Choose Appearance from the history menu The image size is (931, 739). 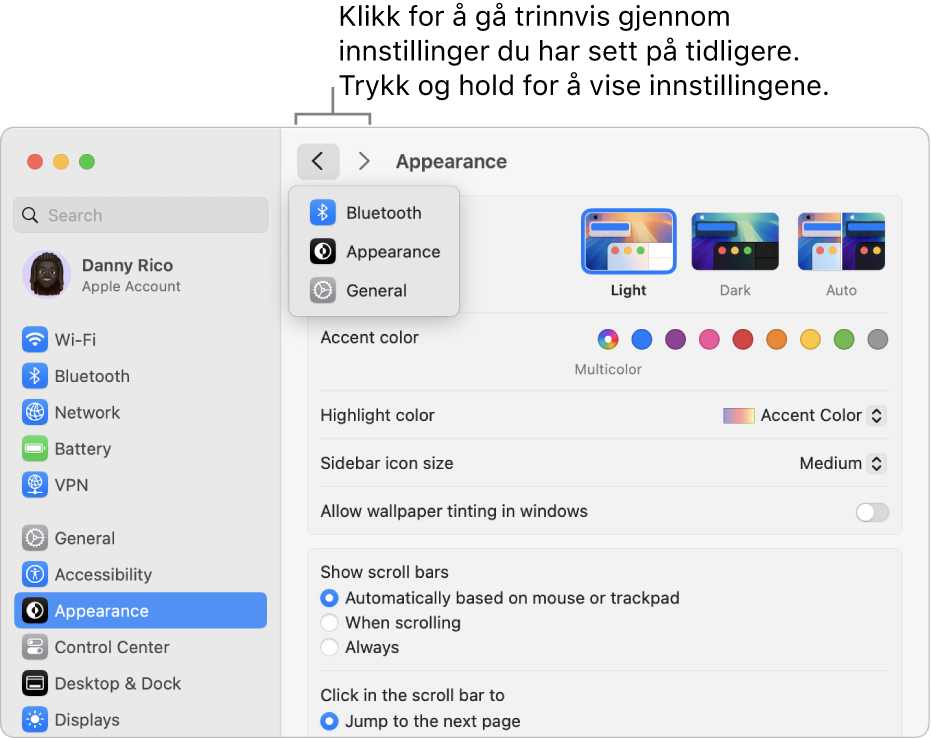(x=374, y=252)
